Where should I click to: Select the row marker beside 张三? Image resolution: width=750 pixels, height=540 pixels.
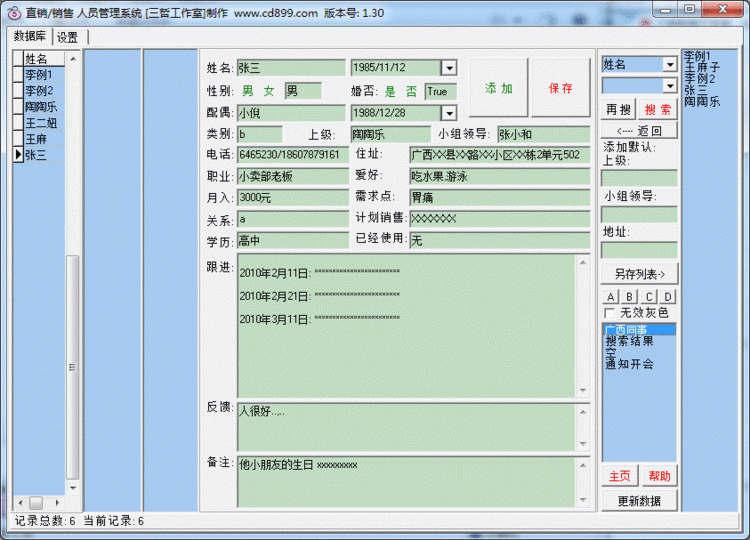18,155
